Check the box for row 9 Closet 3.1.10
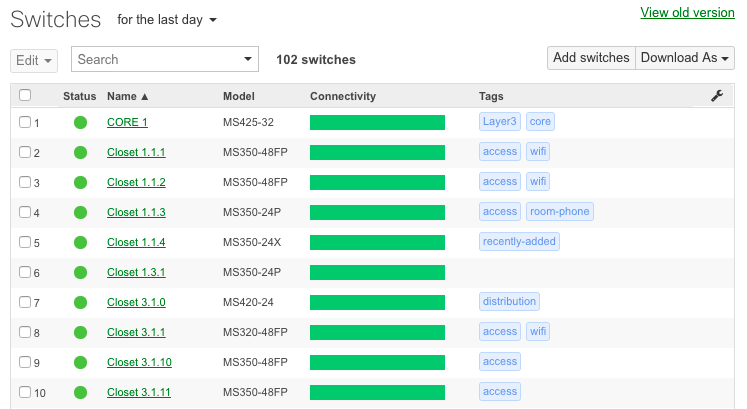 coord(25,362)
